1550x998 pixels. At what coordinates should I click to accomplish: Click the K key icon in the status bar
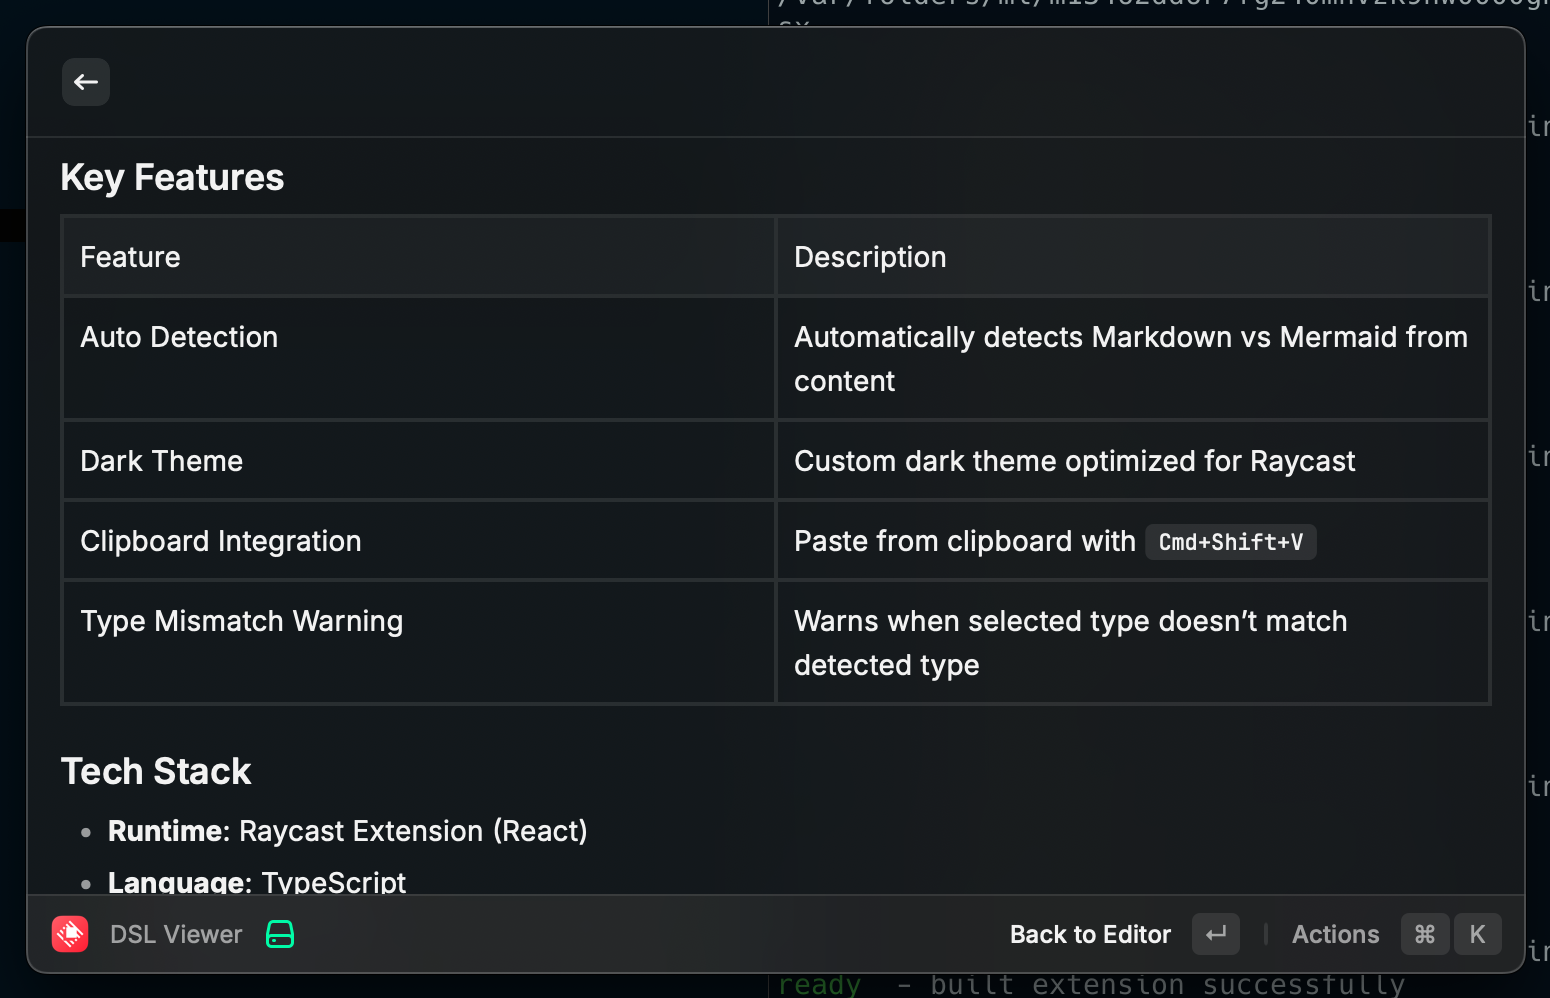coord(1477,934)
